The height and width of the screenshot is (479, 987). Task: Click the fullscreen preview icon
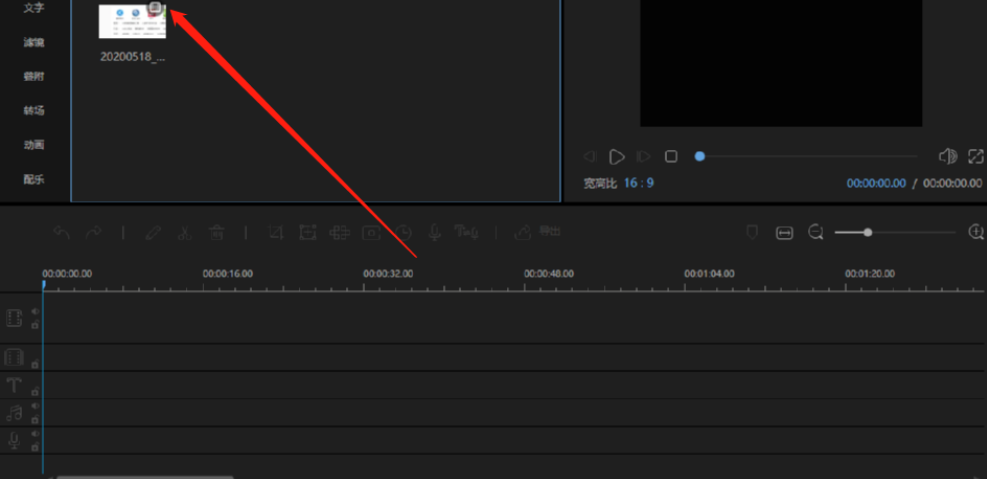pyautogui.click(x=976, y=156)
